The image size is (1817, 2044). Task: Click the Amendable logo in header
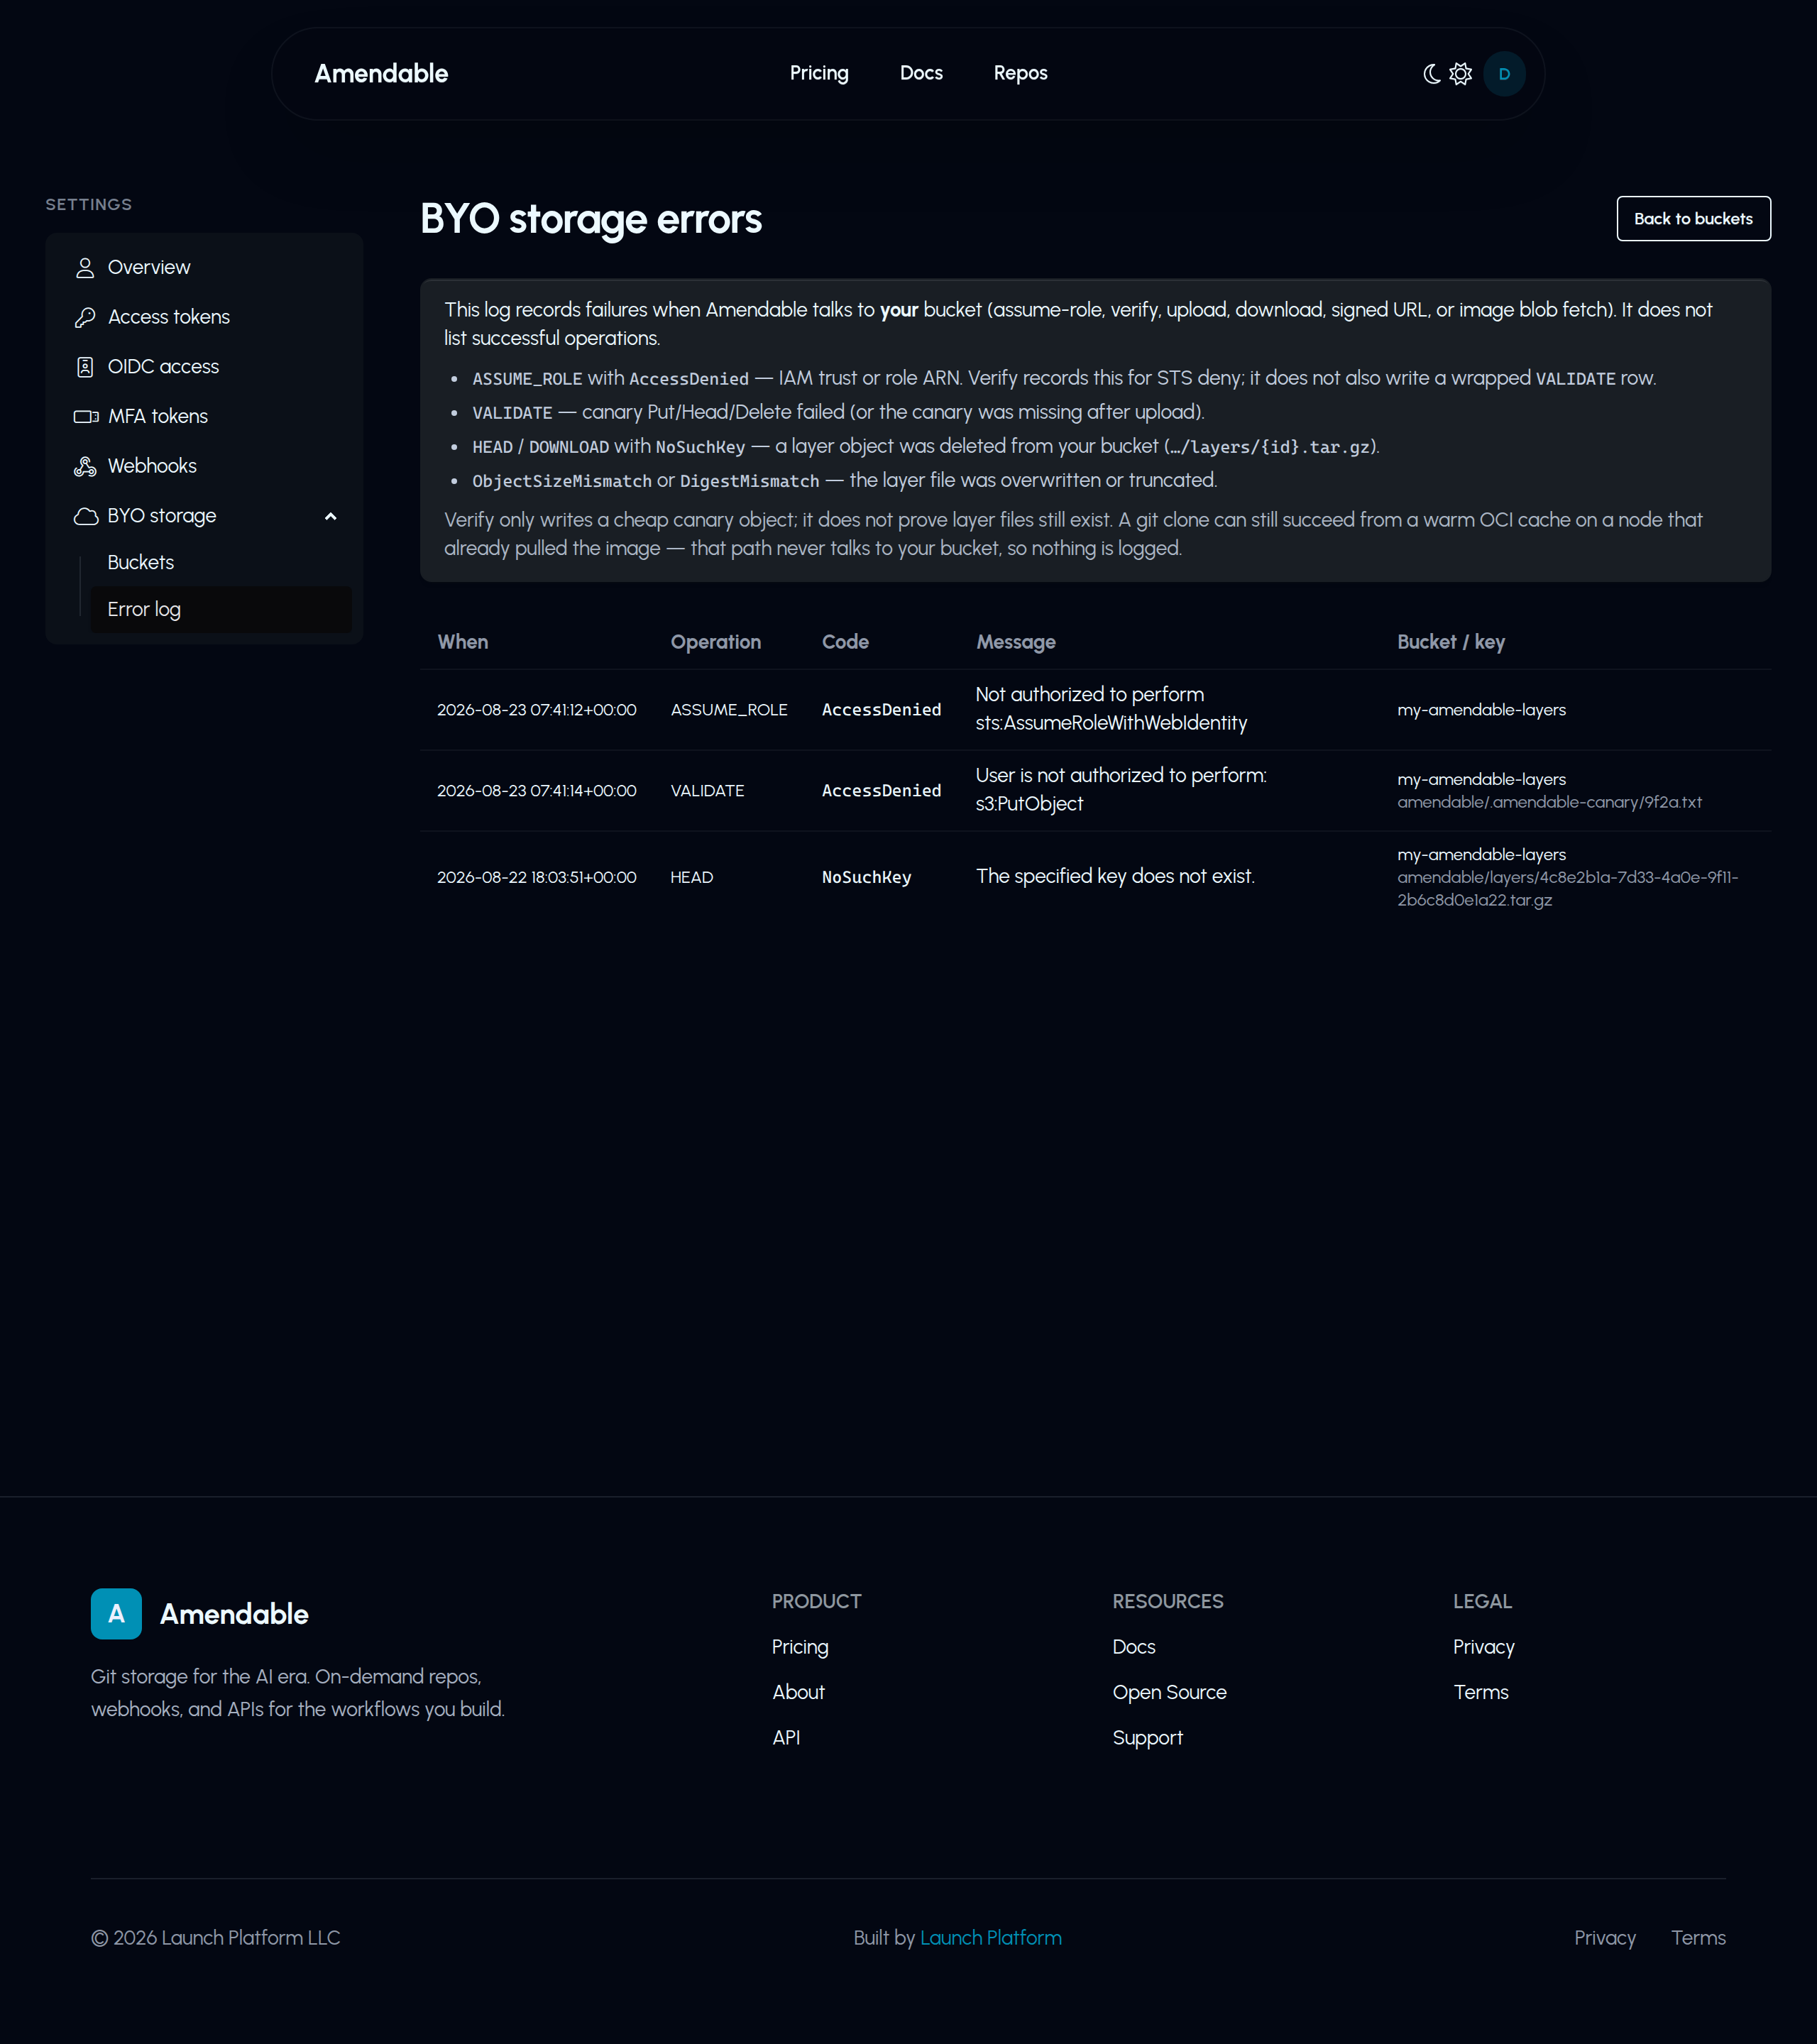pos(381,73)
